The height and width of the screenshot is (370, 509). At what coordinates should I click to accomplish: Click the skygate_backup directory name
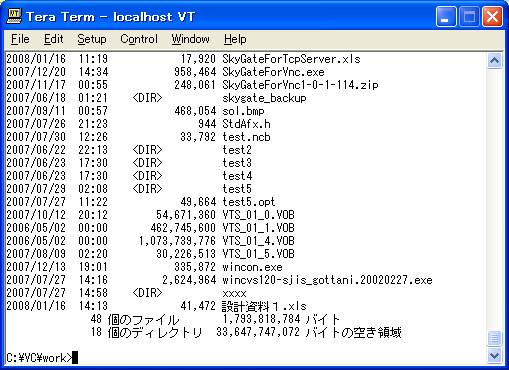click(x=264, y=98)
